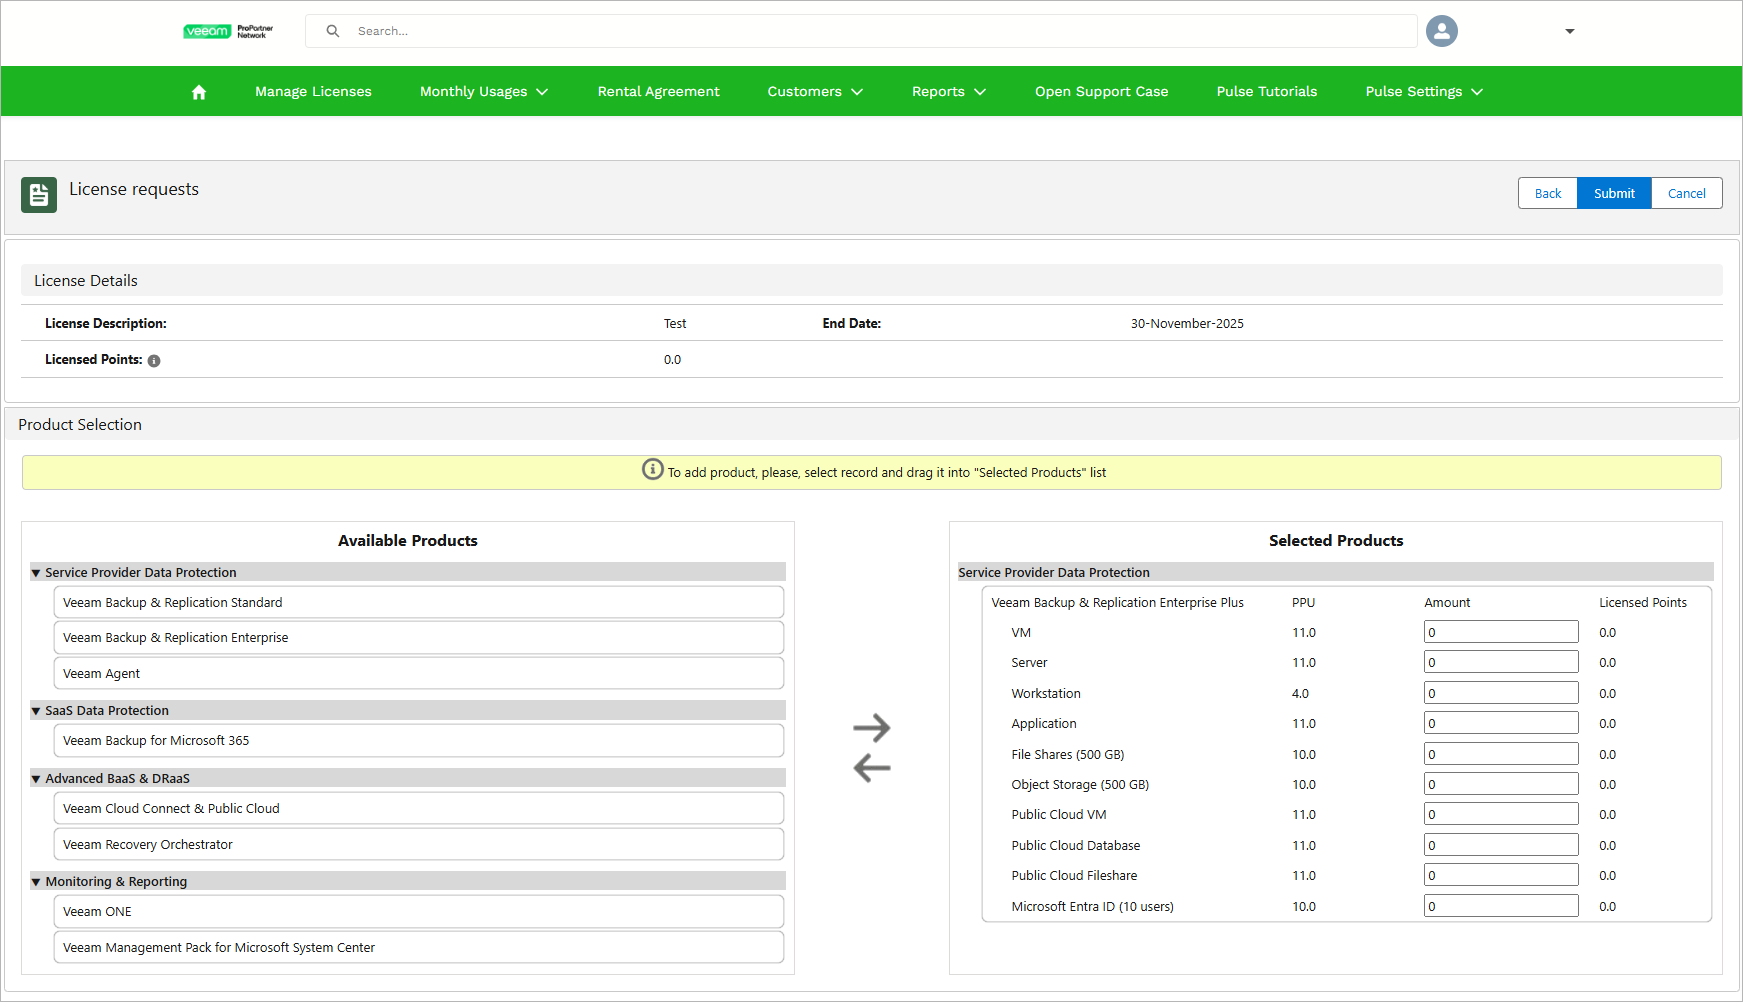Select Veeam ONE product
The width and height of the screenshot is (1743, 1002).
click(418, 912)
